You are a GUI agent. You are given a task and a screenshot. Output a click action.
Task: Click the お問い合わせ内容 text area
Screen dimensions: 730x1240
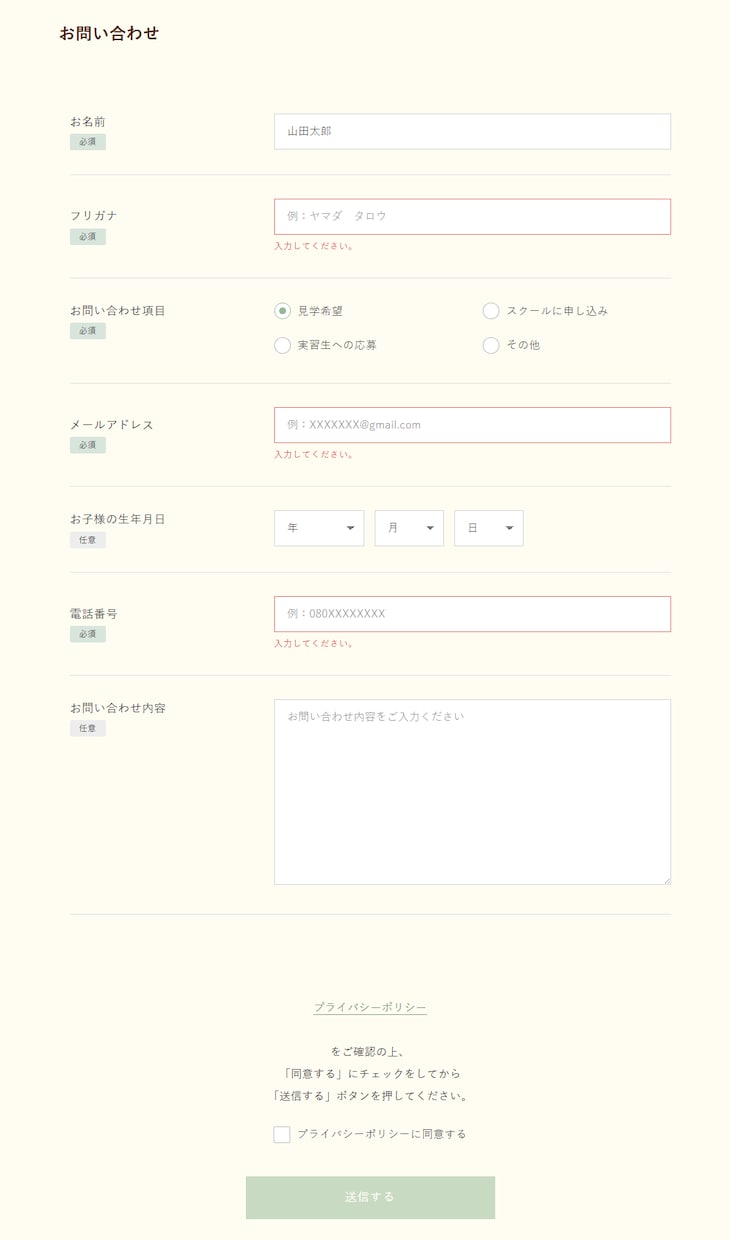coord(472,792)
